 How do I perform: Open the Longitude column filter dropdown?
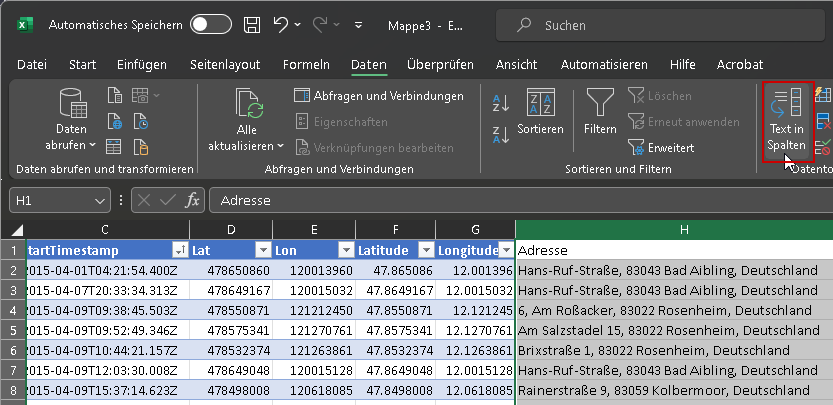506,250
